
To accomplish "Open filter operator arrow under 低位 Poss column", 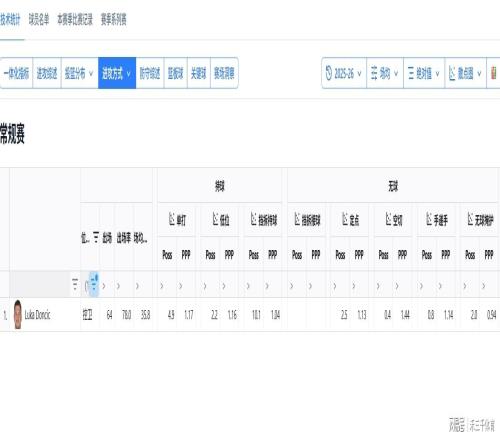I will pos(205,286).
